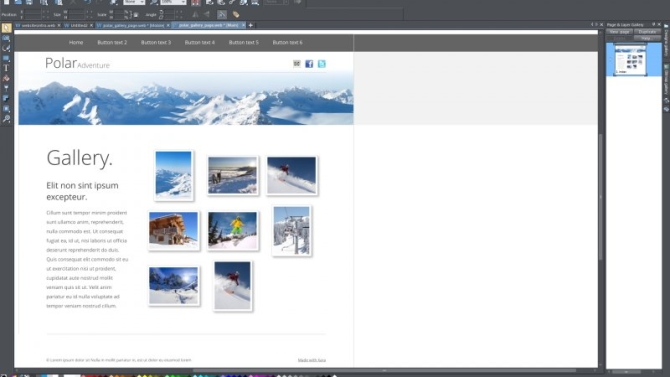Image resolution: width=670 pixels, height=377 pixels.
Task: Click the link icon in top toolbar
Action: click(x=232, y=3)
